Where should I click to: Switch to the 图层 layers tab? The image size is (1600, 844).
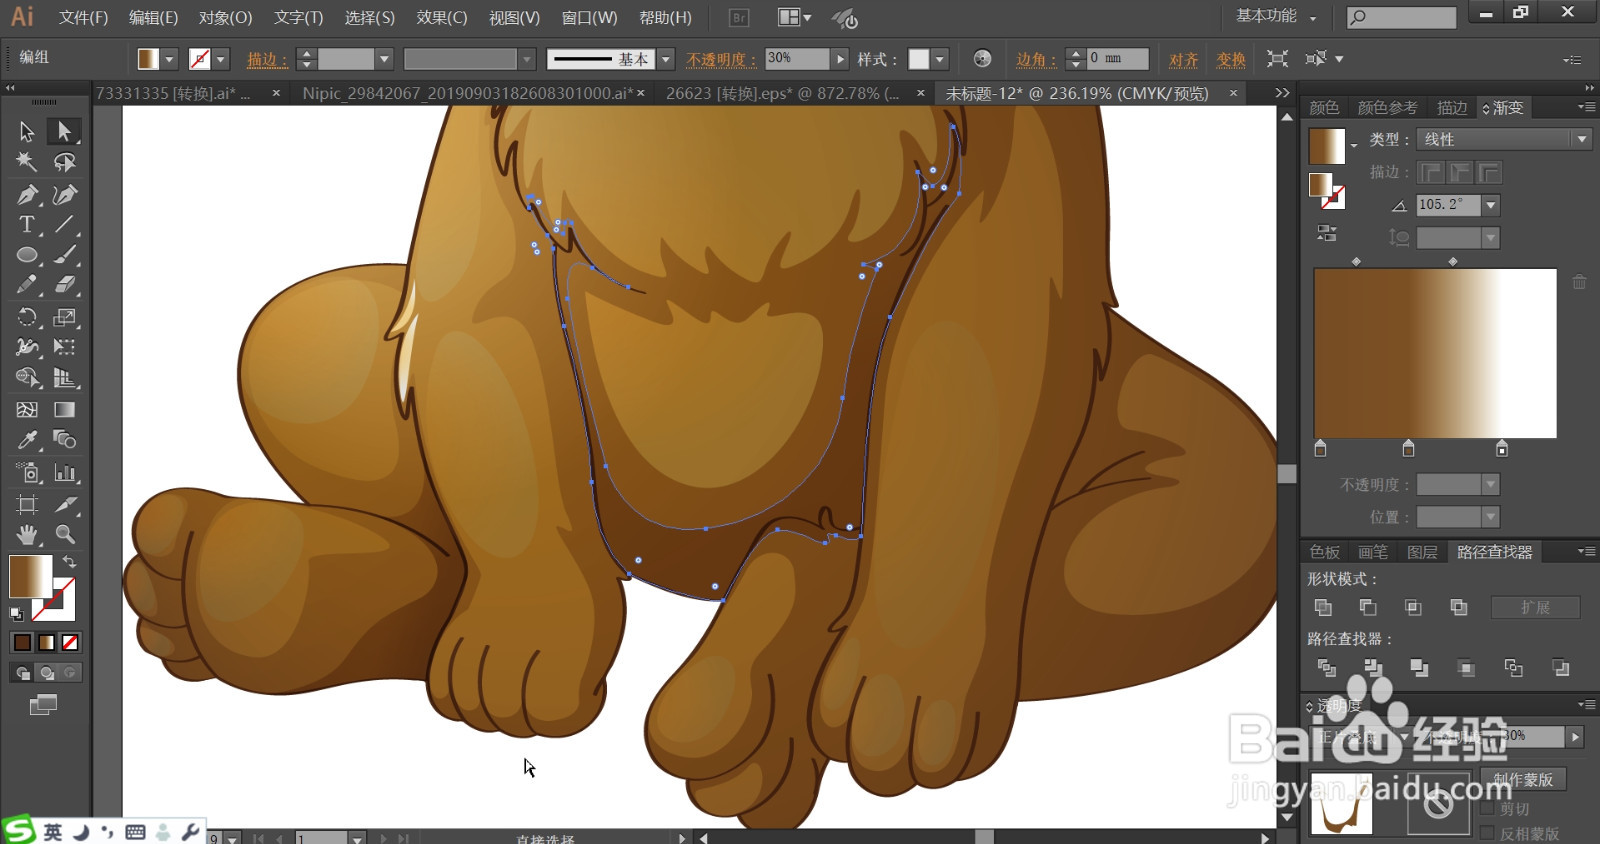pyautogui.click(x=1422, y=552)
